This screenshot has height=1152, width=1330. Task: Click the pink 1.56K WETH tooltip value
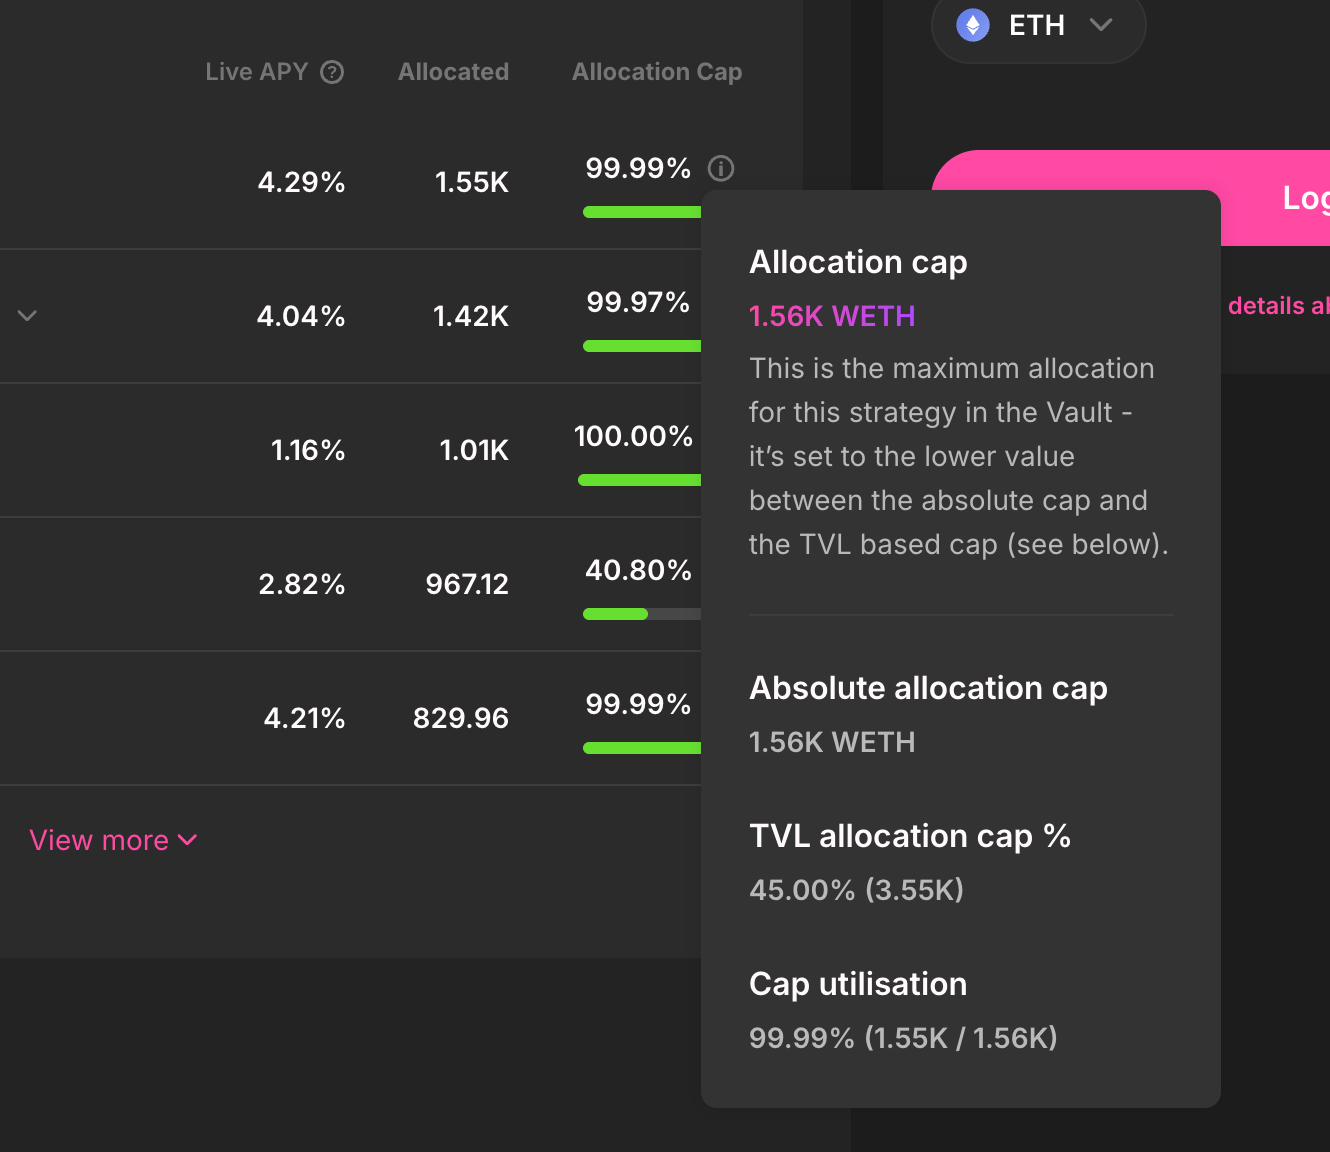coord(832,316)
